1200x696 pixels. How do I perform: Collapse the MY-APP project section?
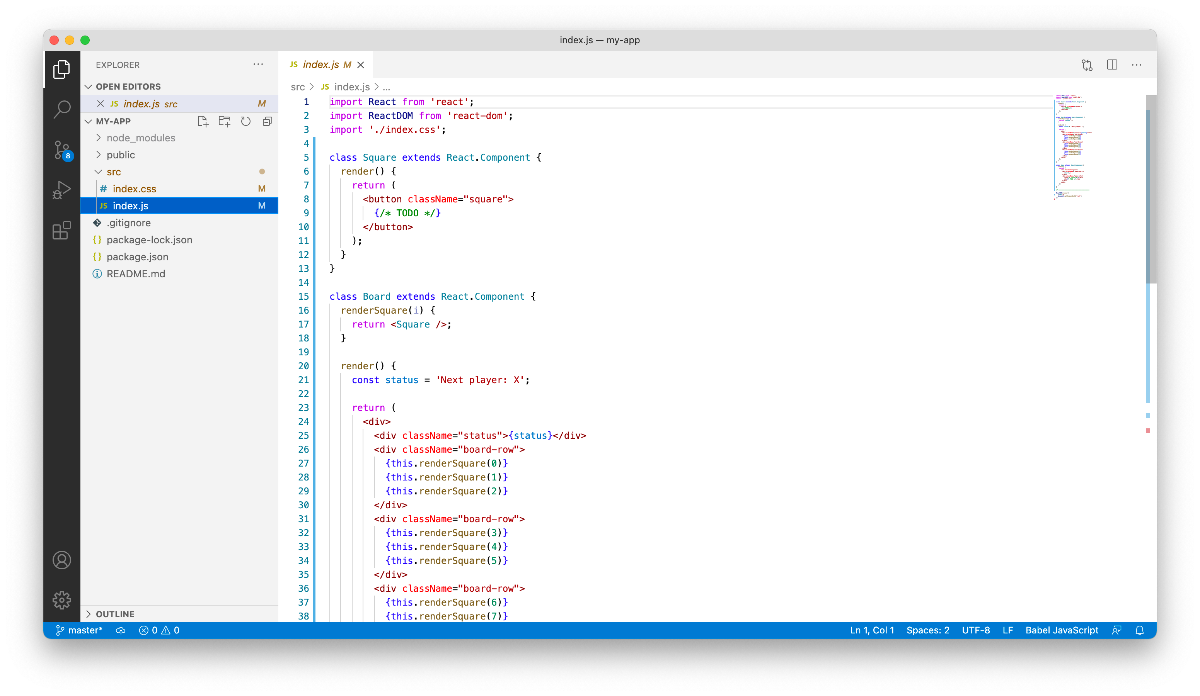[x=113, y=121]
